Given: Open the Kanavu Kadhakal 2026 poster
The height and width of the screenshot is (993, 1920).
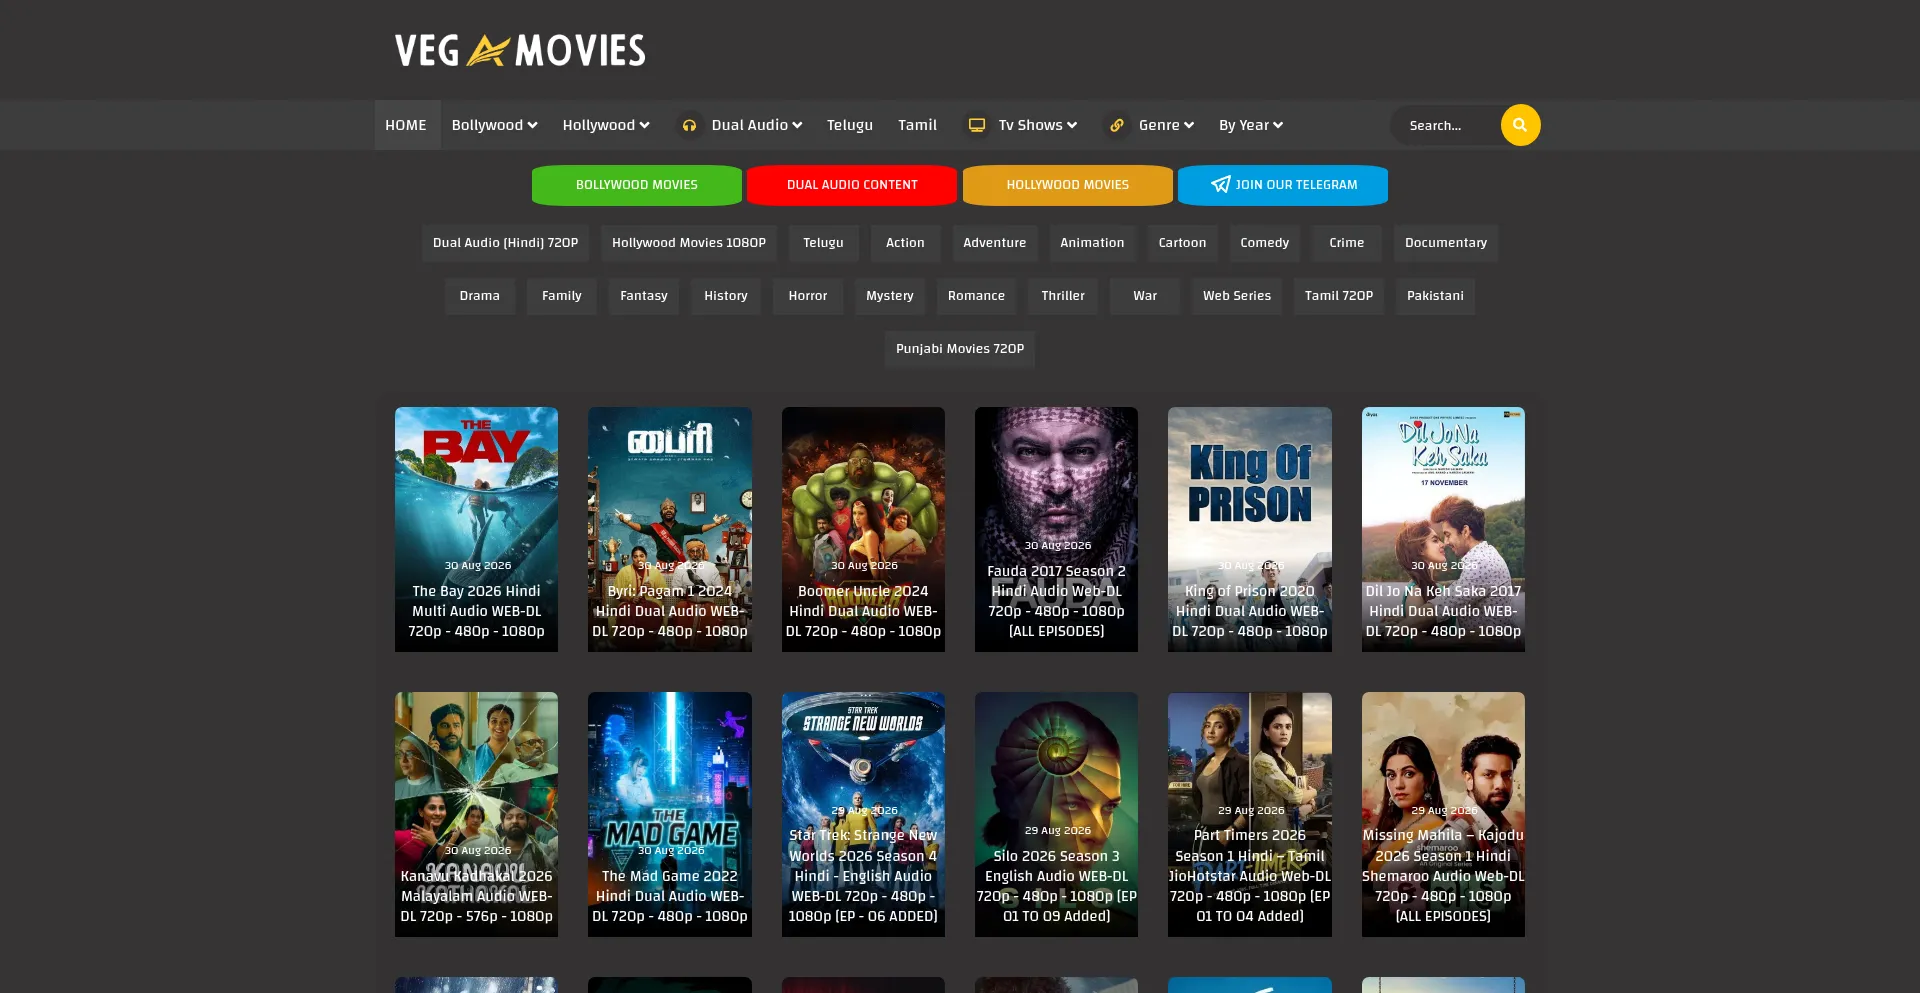Looking at the screenshot, I should point(476,814).
